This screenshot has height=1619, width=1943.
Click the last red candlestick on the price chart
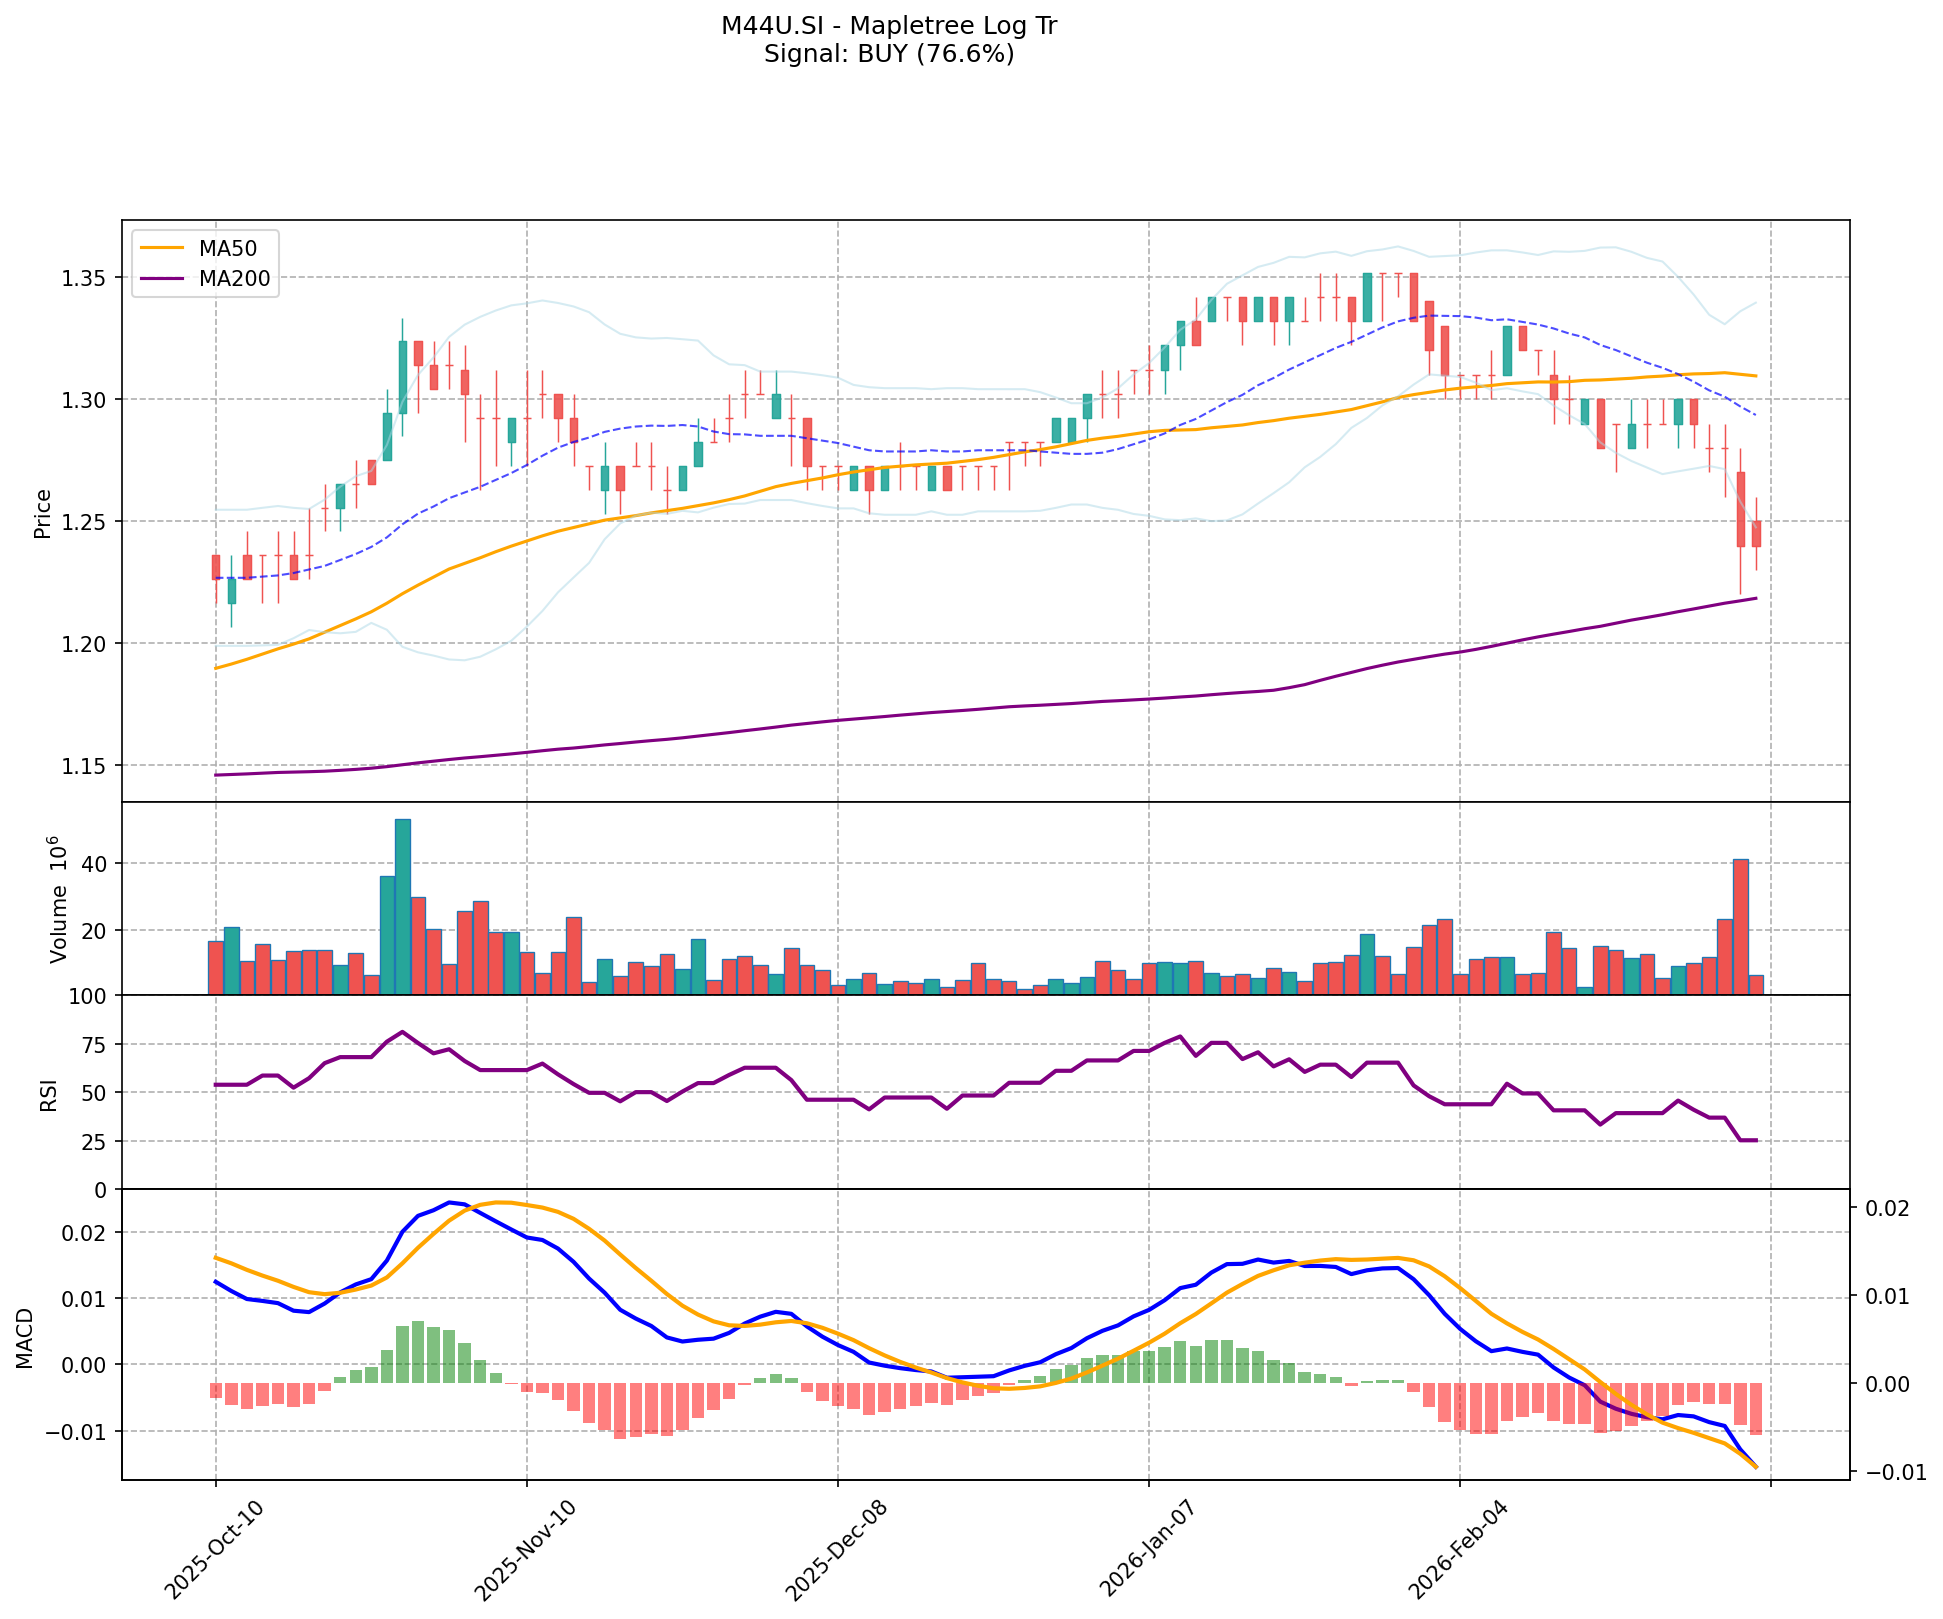[x=1756, y=533]
